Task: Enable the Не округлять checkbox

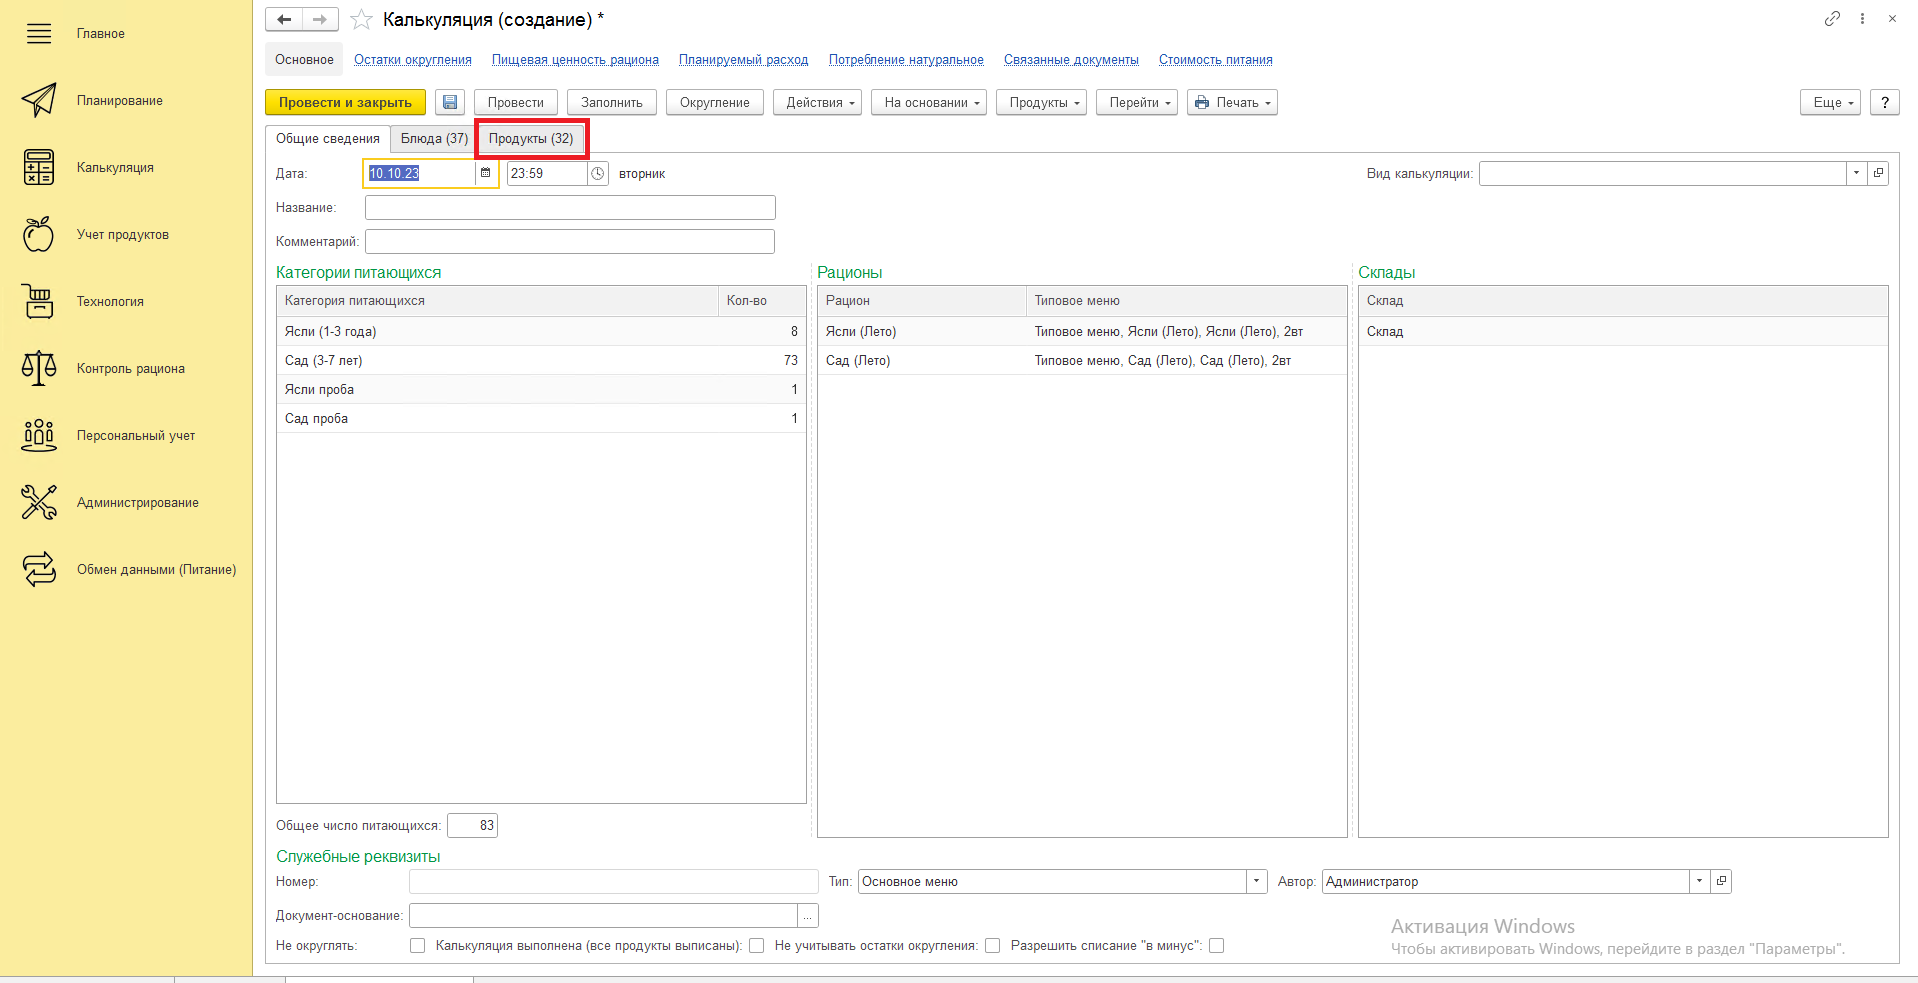Action: coord(418,946)
